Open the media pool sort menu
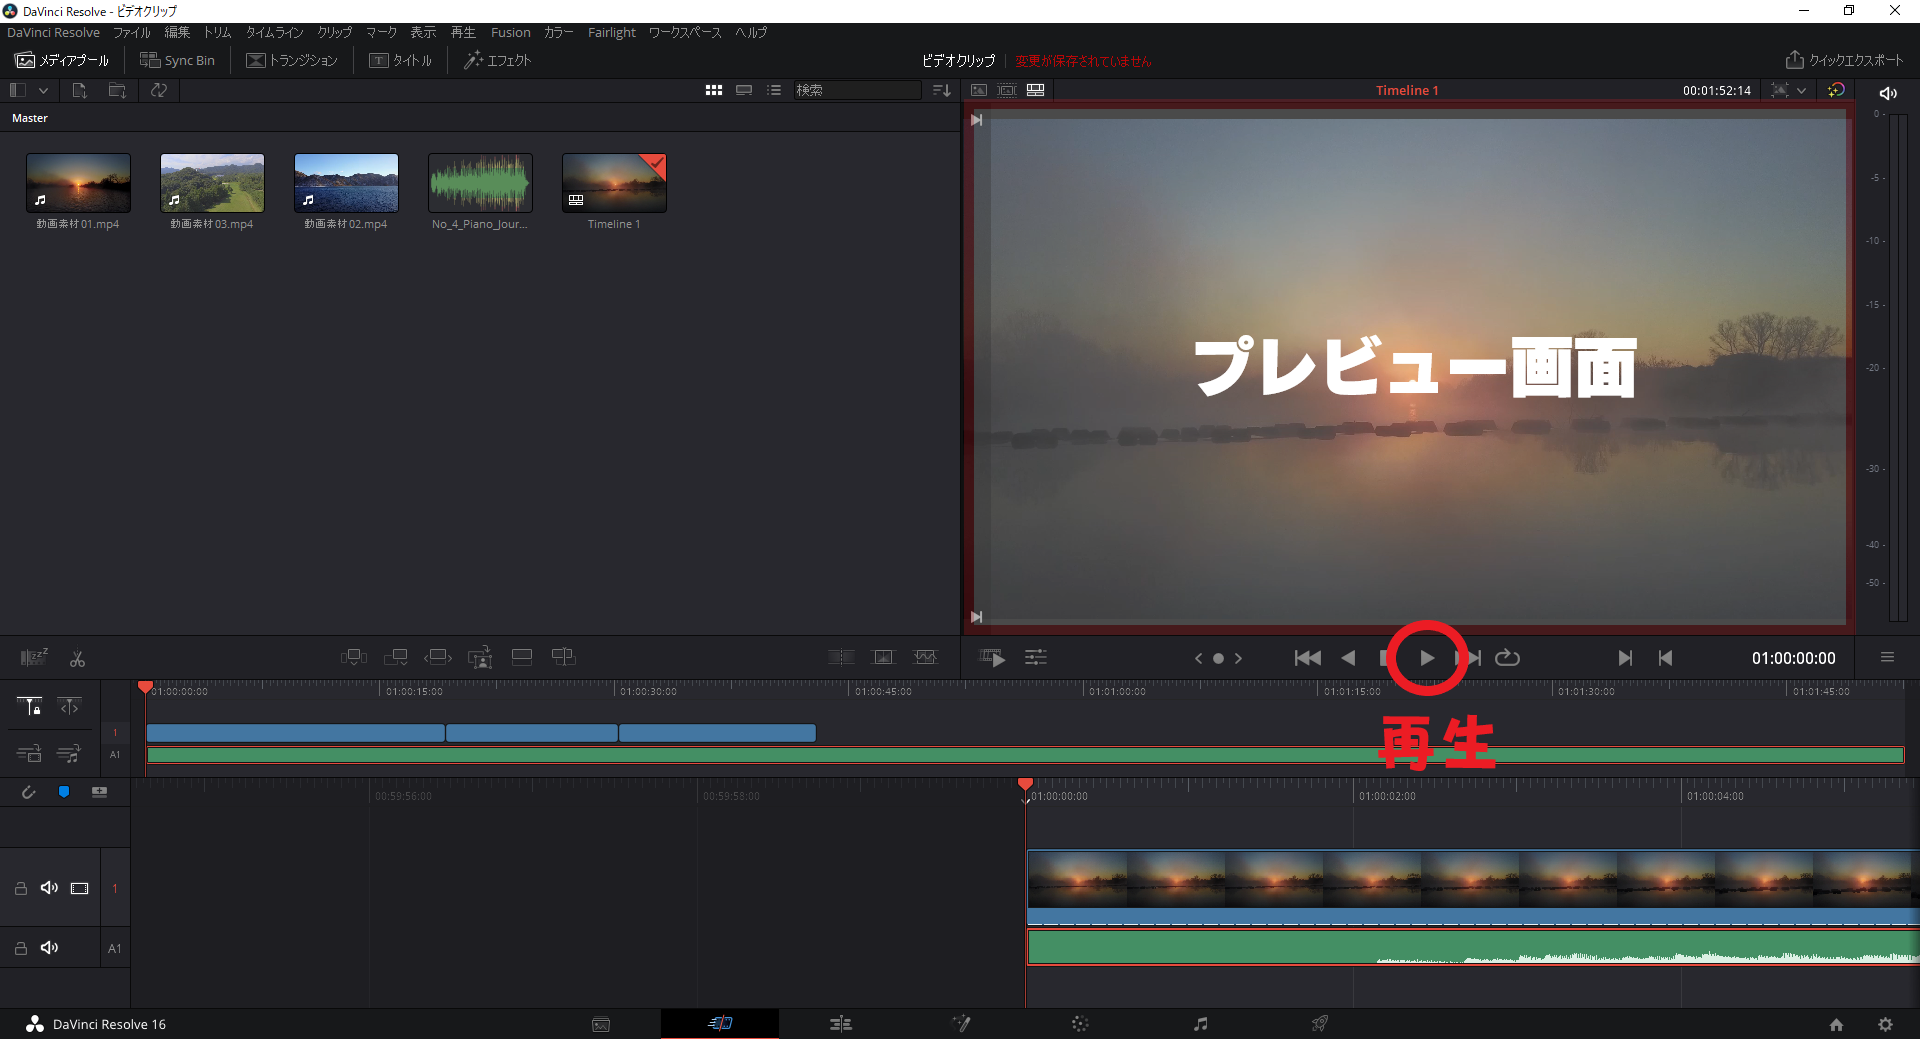 coord(942,90)
